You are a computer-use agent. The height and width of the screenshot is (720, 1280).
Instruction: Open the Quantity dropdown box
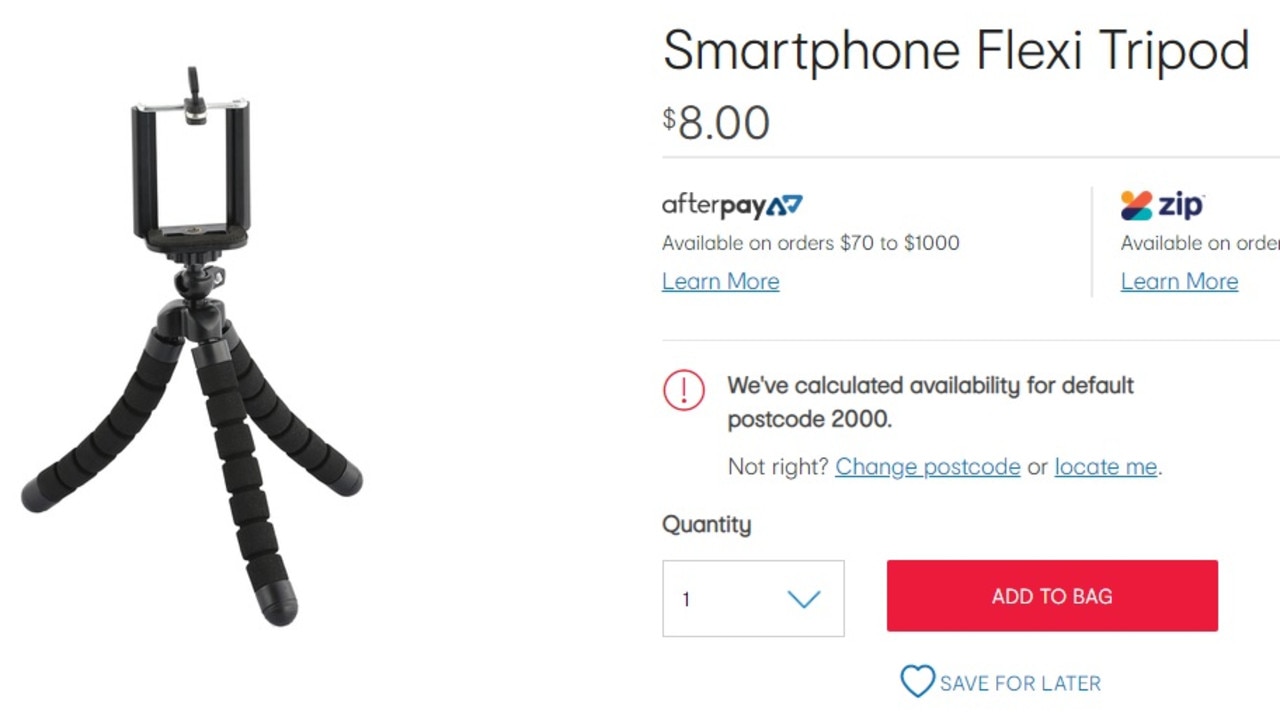pyautogui.click(x=753, y=598)
